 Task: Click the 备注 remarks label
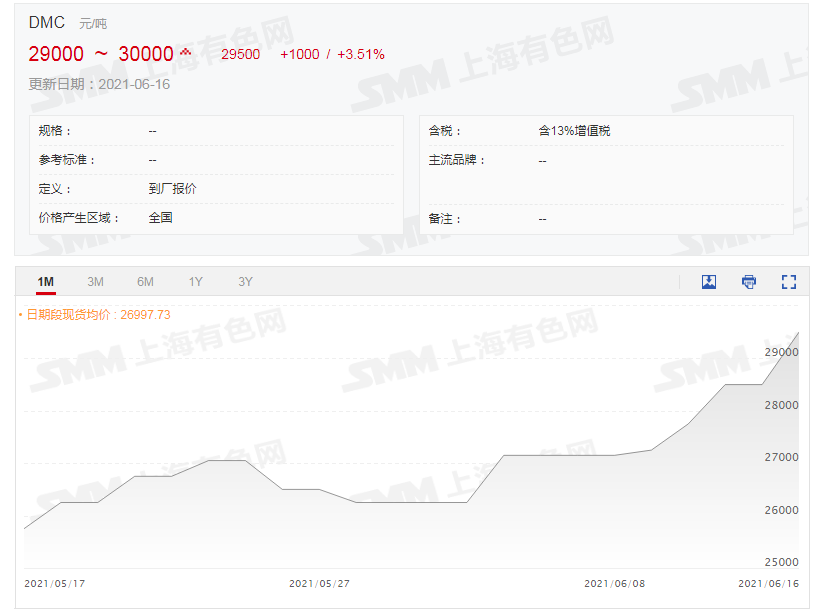(x=445, y=219)
